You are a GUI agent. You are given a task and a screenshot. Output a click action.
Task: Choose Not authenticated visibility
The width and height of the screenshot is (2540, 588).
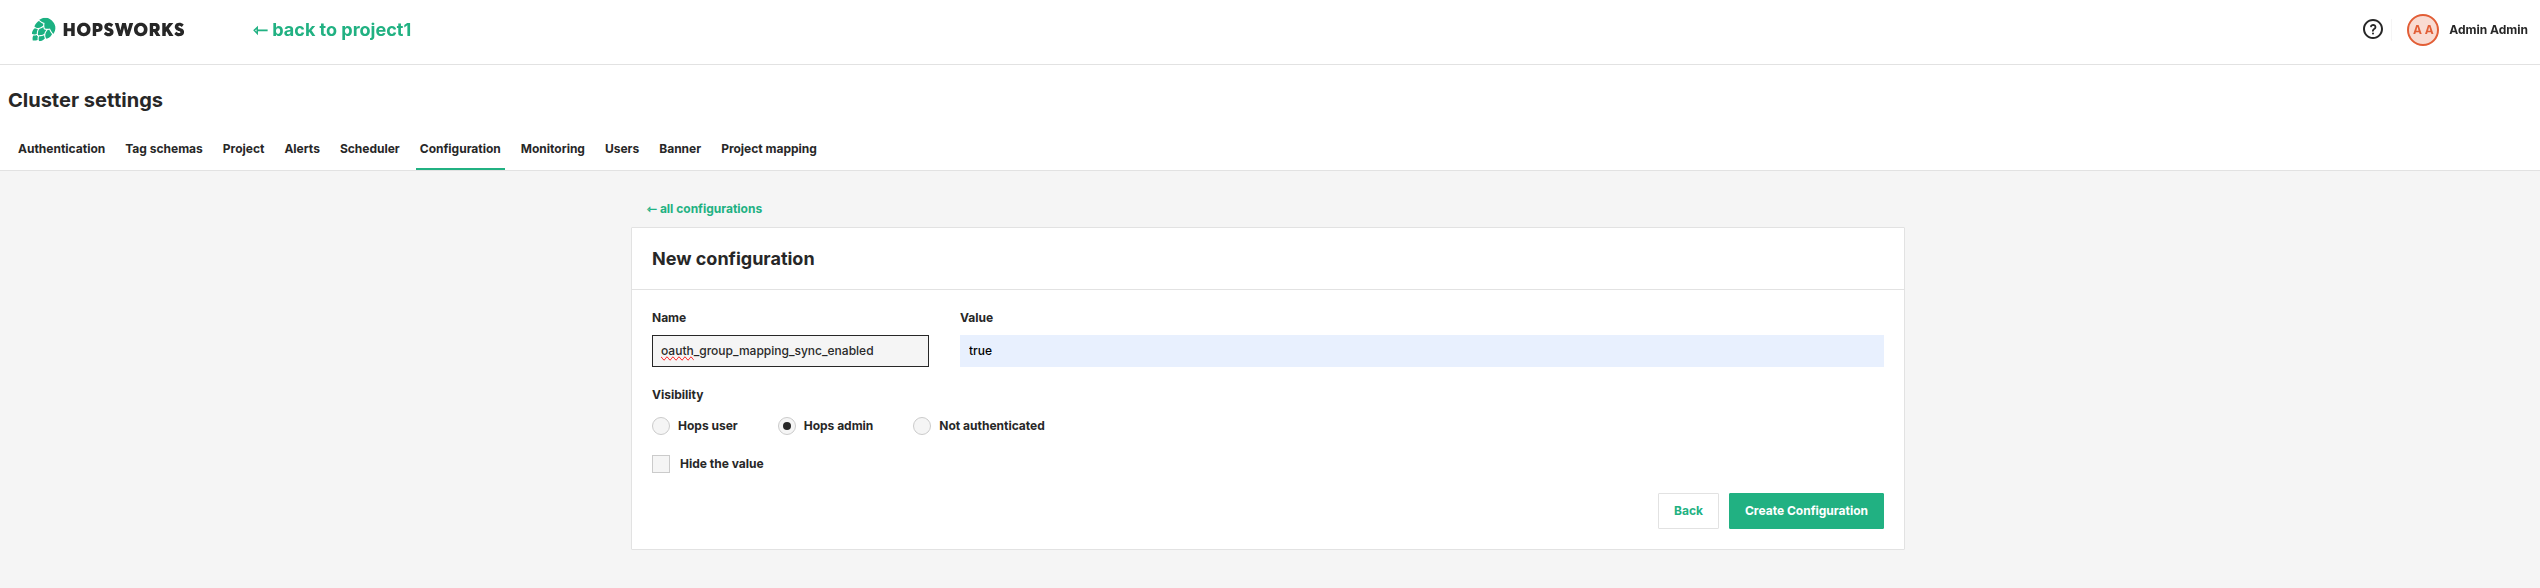[x=922, y=426]
